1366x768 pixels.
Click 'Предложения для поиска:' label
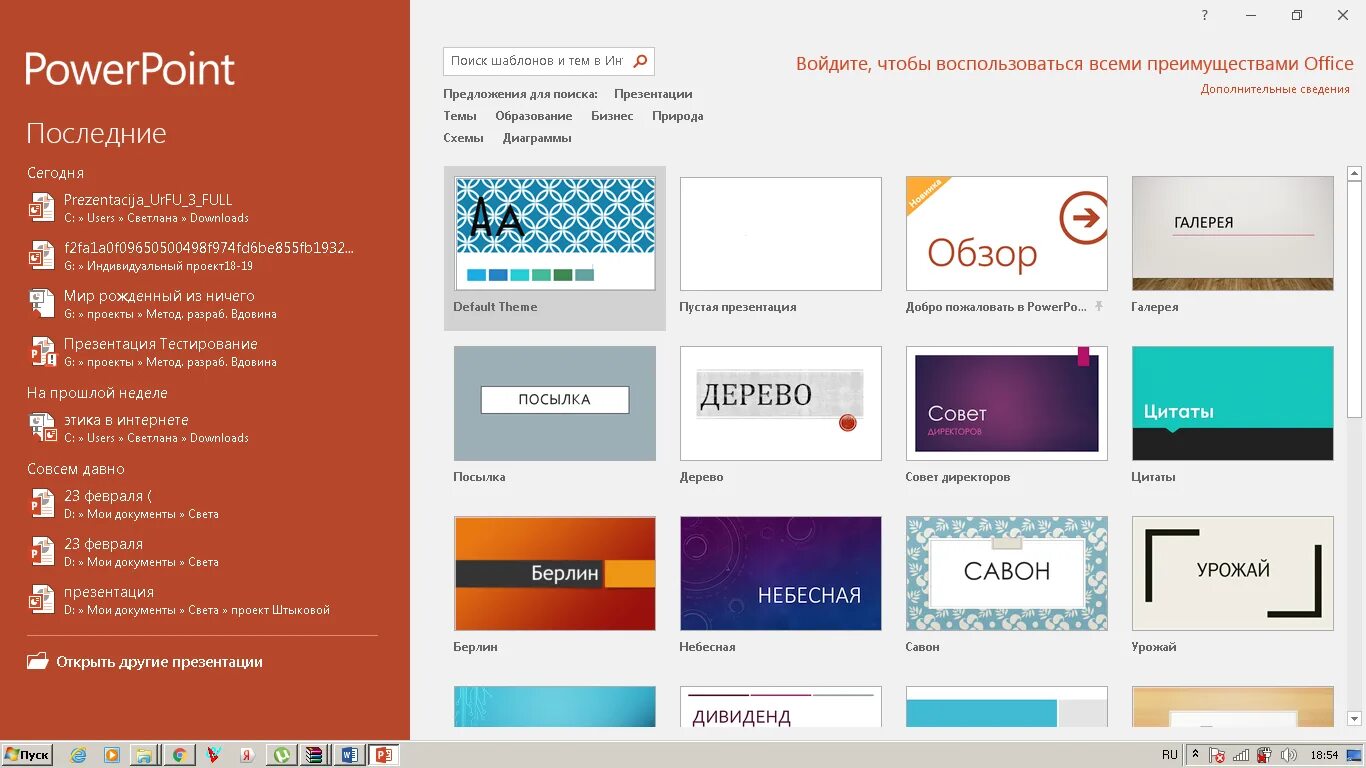tap(520, 94)
